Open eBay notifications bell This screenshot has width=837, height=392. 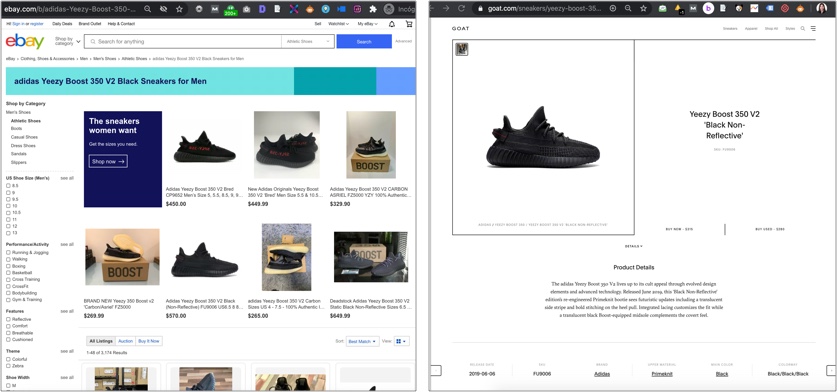pos(392,24)
